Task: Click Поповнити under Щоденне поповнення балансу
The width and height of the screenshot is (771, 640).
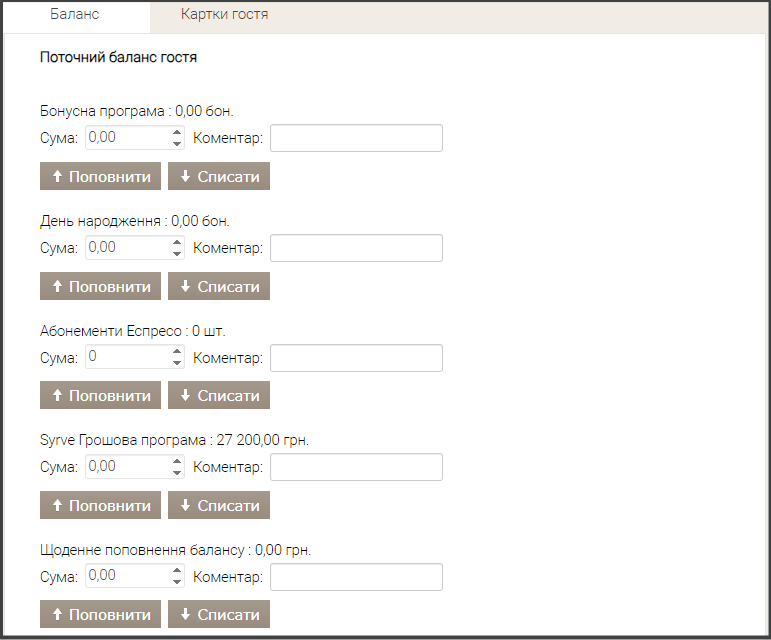Action: (x=100, y=614)
